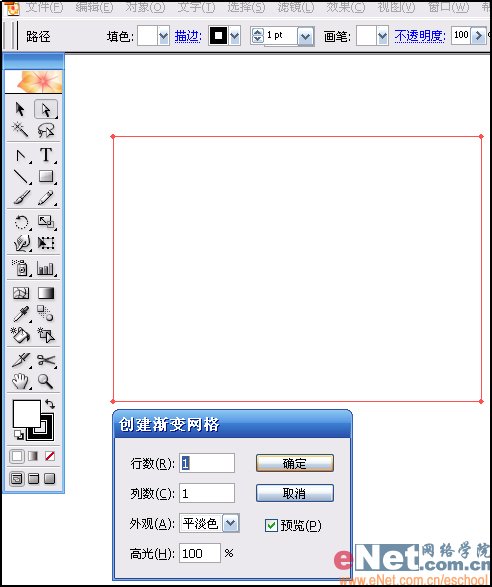Open the 选择(S) menu
This screenshot has width=492, height=587.
tap(246, 7)
